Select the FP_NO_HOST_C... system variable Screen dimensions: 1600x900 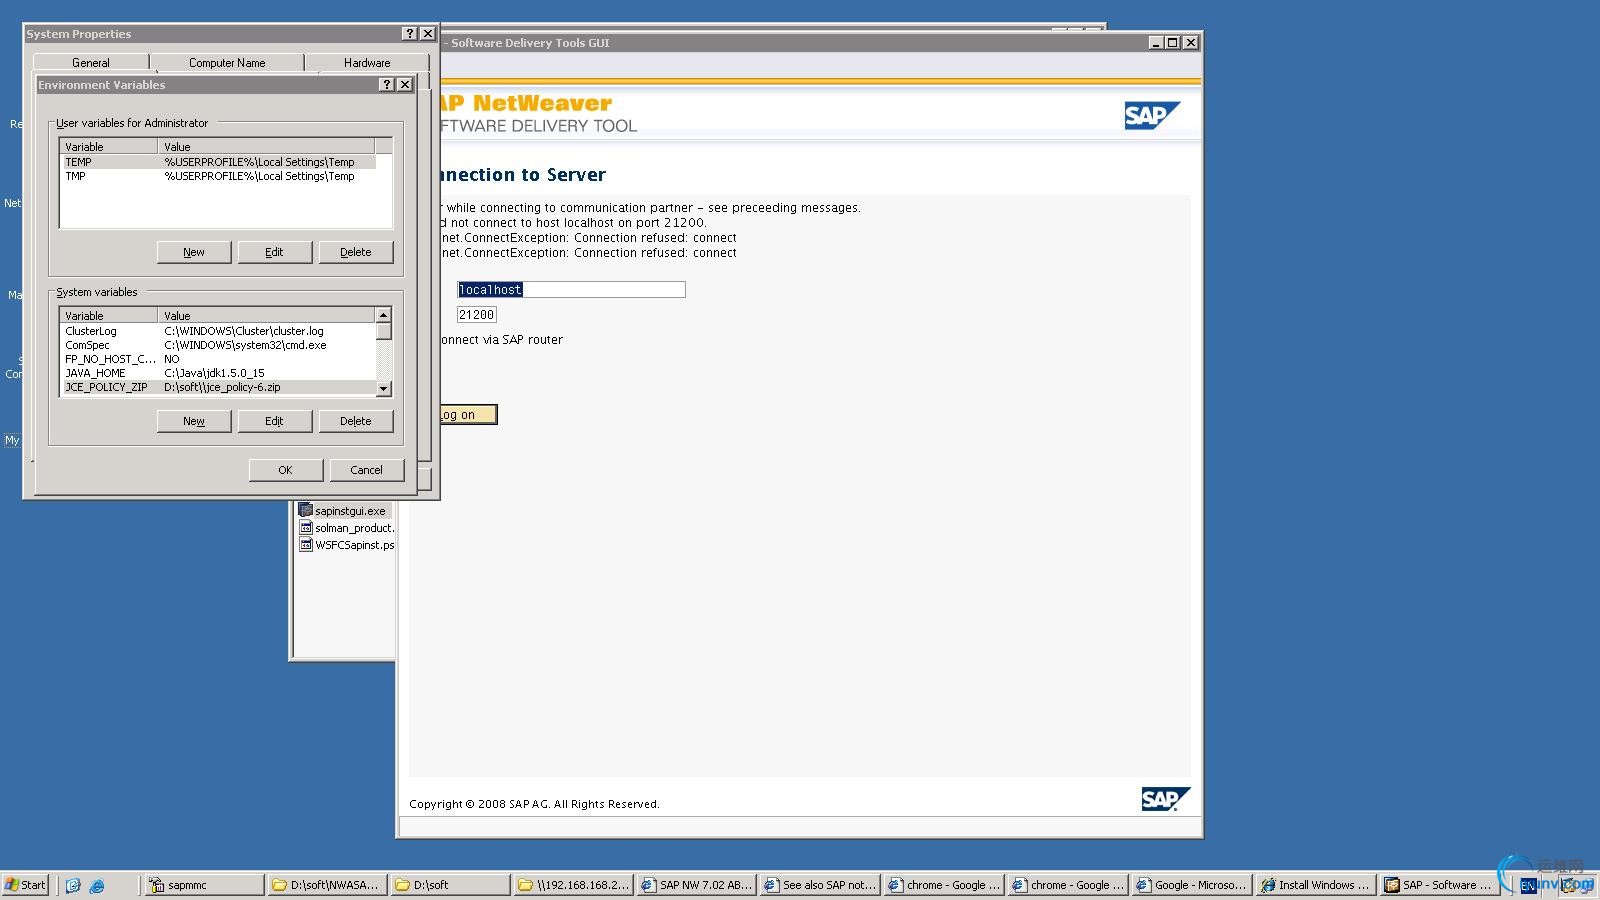click(x=218, y=359)
